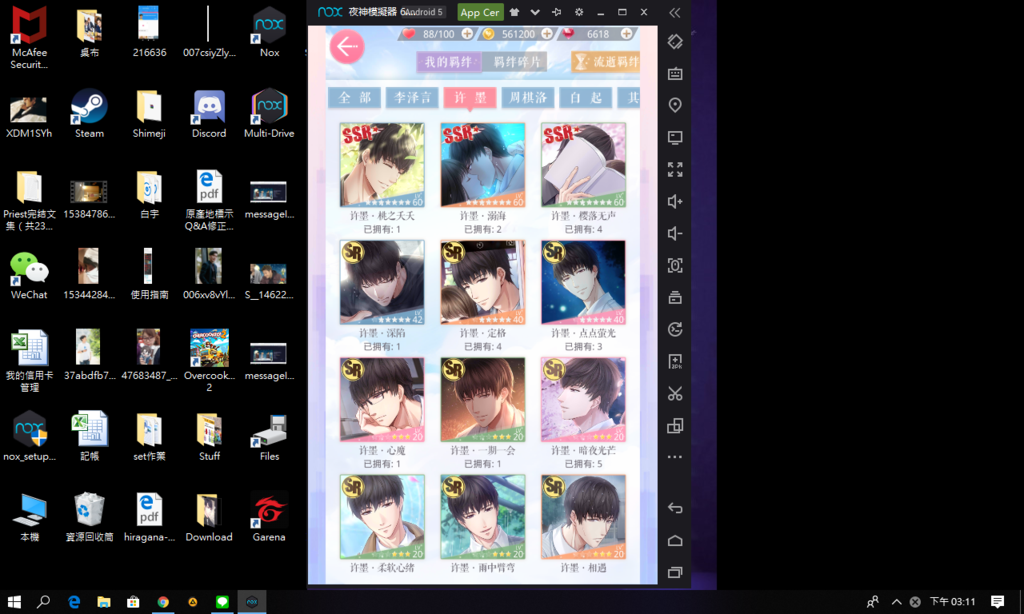Open SSR card 许墨·樱落无声
The image size is (1024, 614).
[x=583, y=165]
